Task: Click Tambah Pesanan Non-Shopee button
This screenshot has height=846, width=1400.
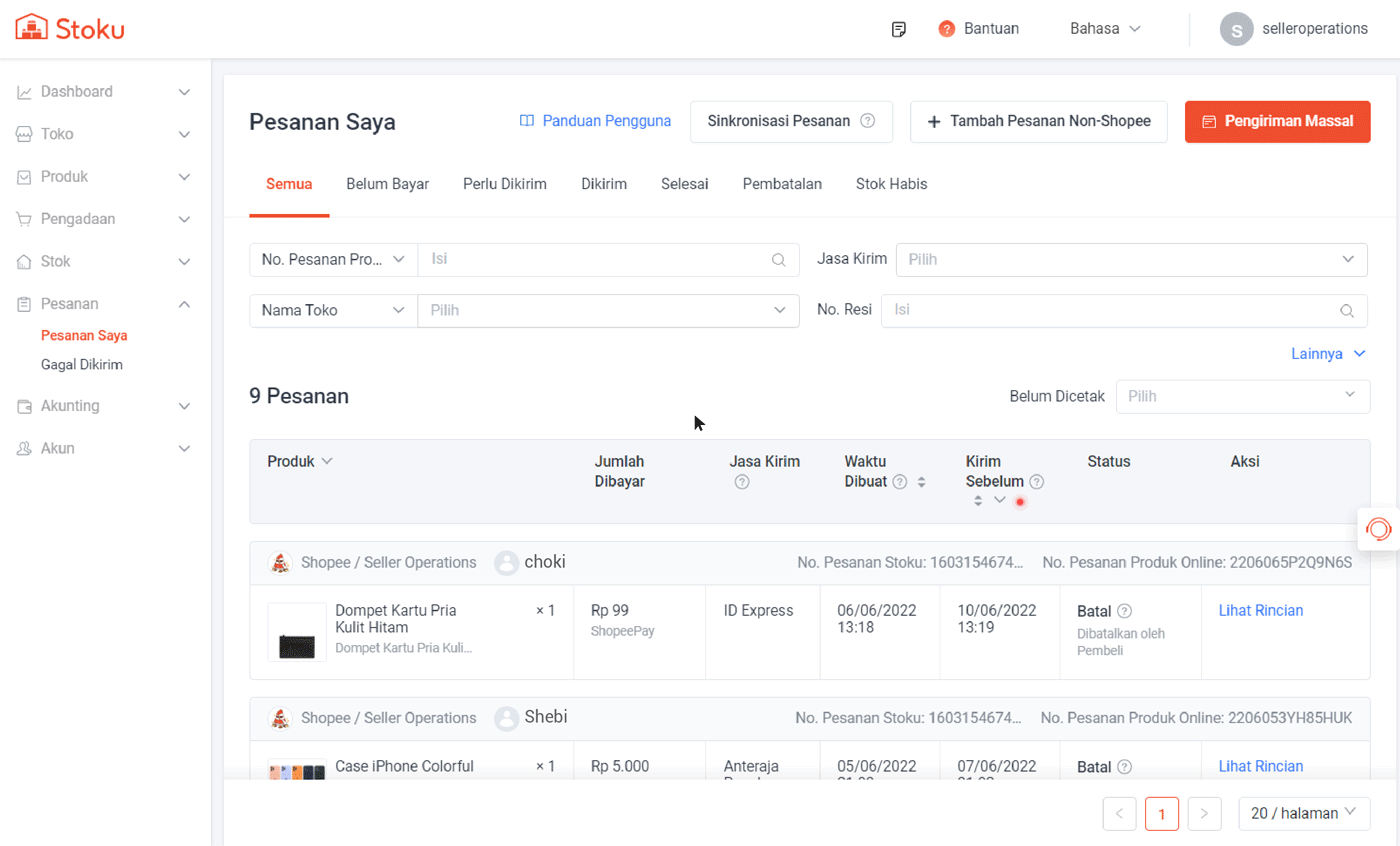Action: (x=1038, y=121)
